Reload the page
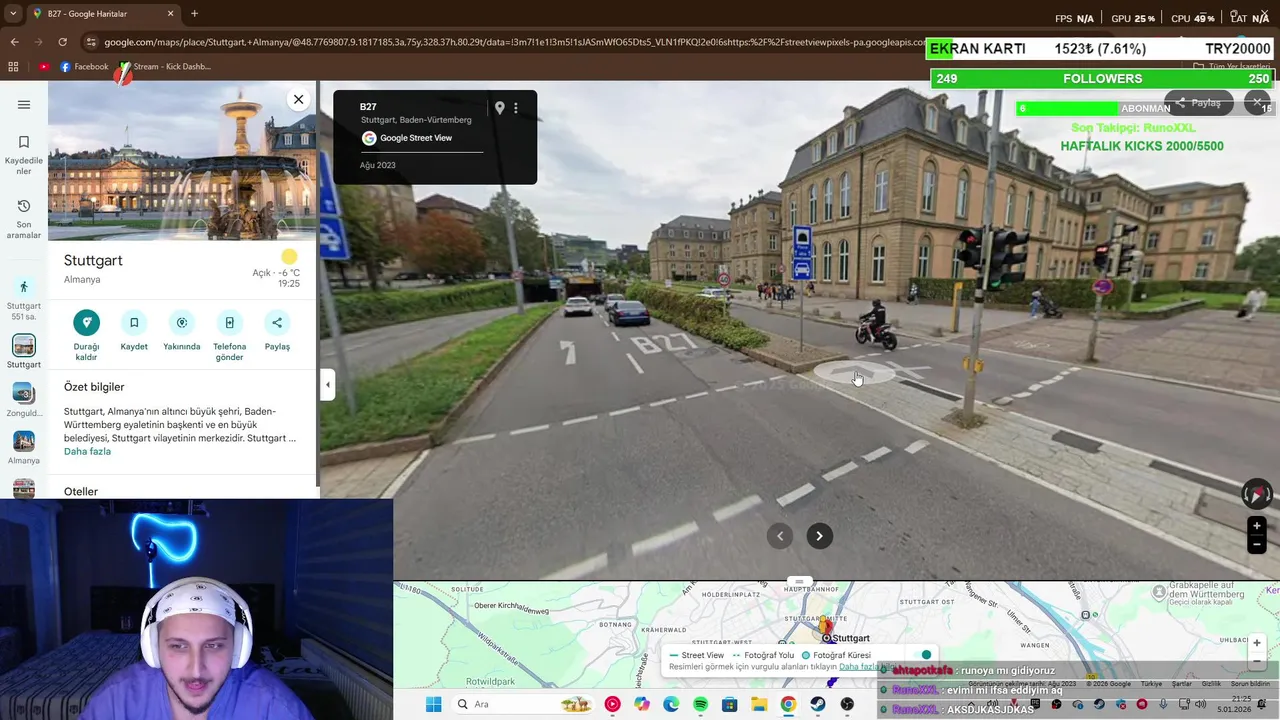Viewport: 1280px width, 720px height. [62, 42]
